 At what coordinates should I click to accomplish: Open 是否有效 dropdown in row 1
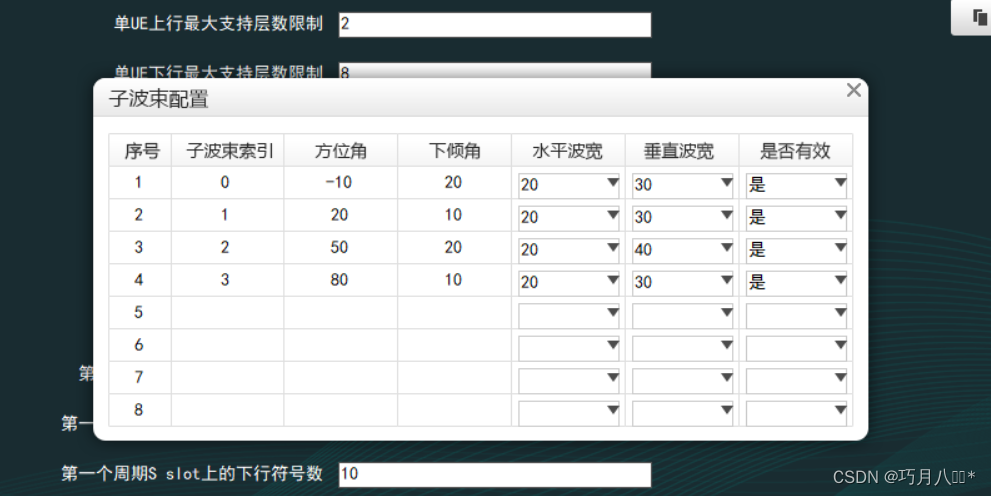point(796,184)
